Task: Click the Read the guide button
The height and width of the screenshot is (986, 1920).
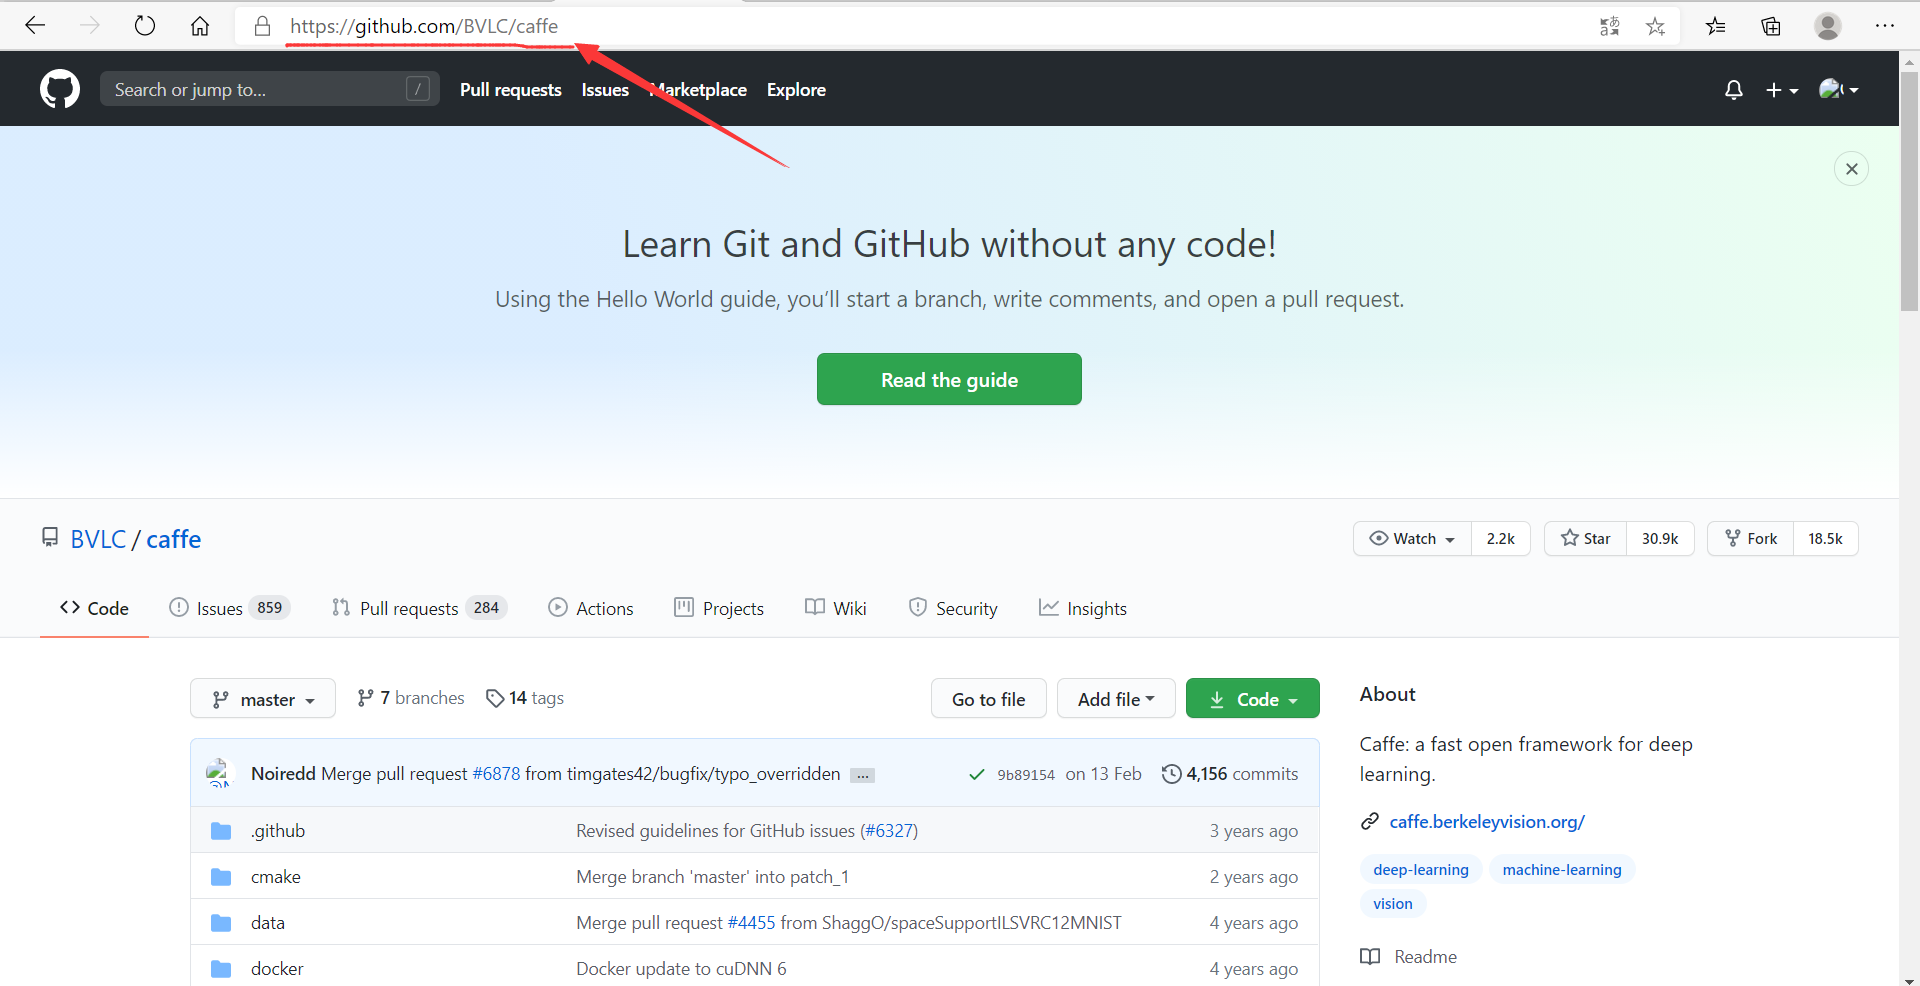Action: pos(949,379)
